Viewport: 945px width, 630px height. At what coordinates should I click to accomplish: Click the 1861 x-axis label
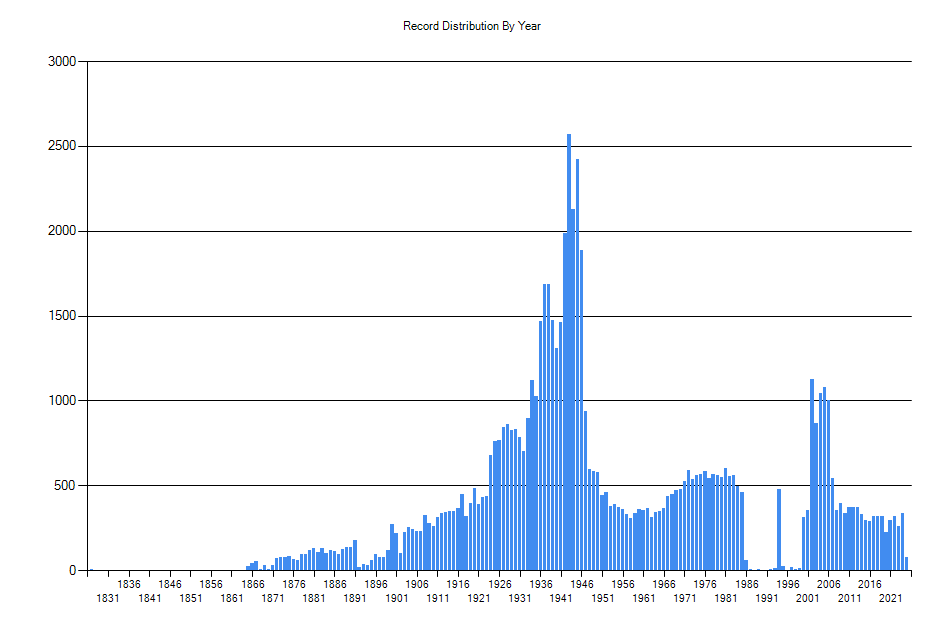click(x=231, y=598)
